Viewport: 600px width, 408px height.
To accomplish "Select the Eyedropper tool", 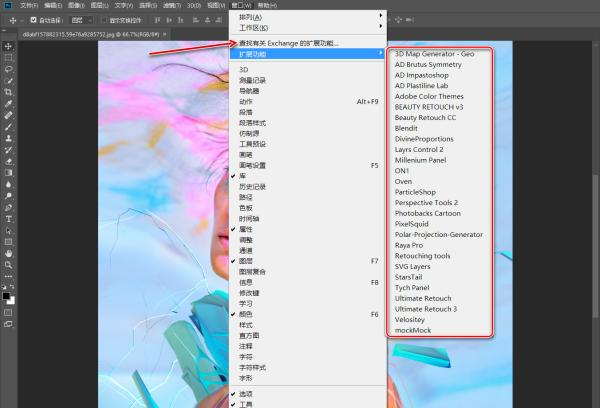I will (9, 103).
